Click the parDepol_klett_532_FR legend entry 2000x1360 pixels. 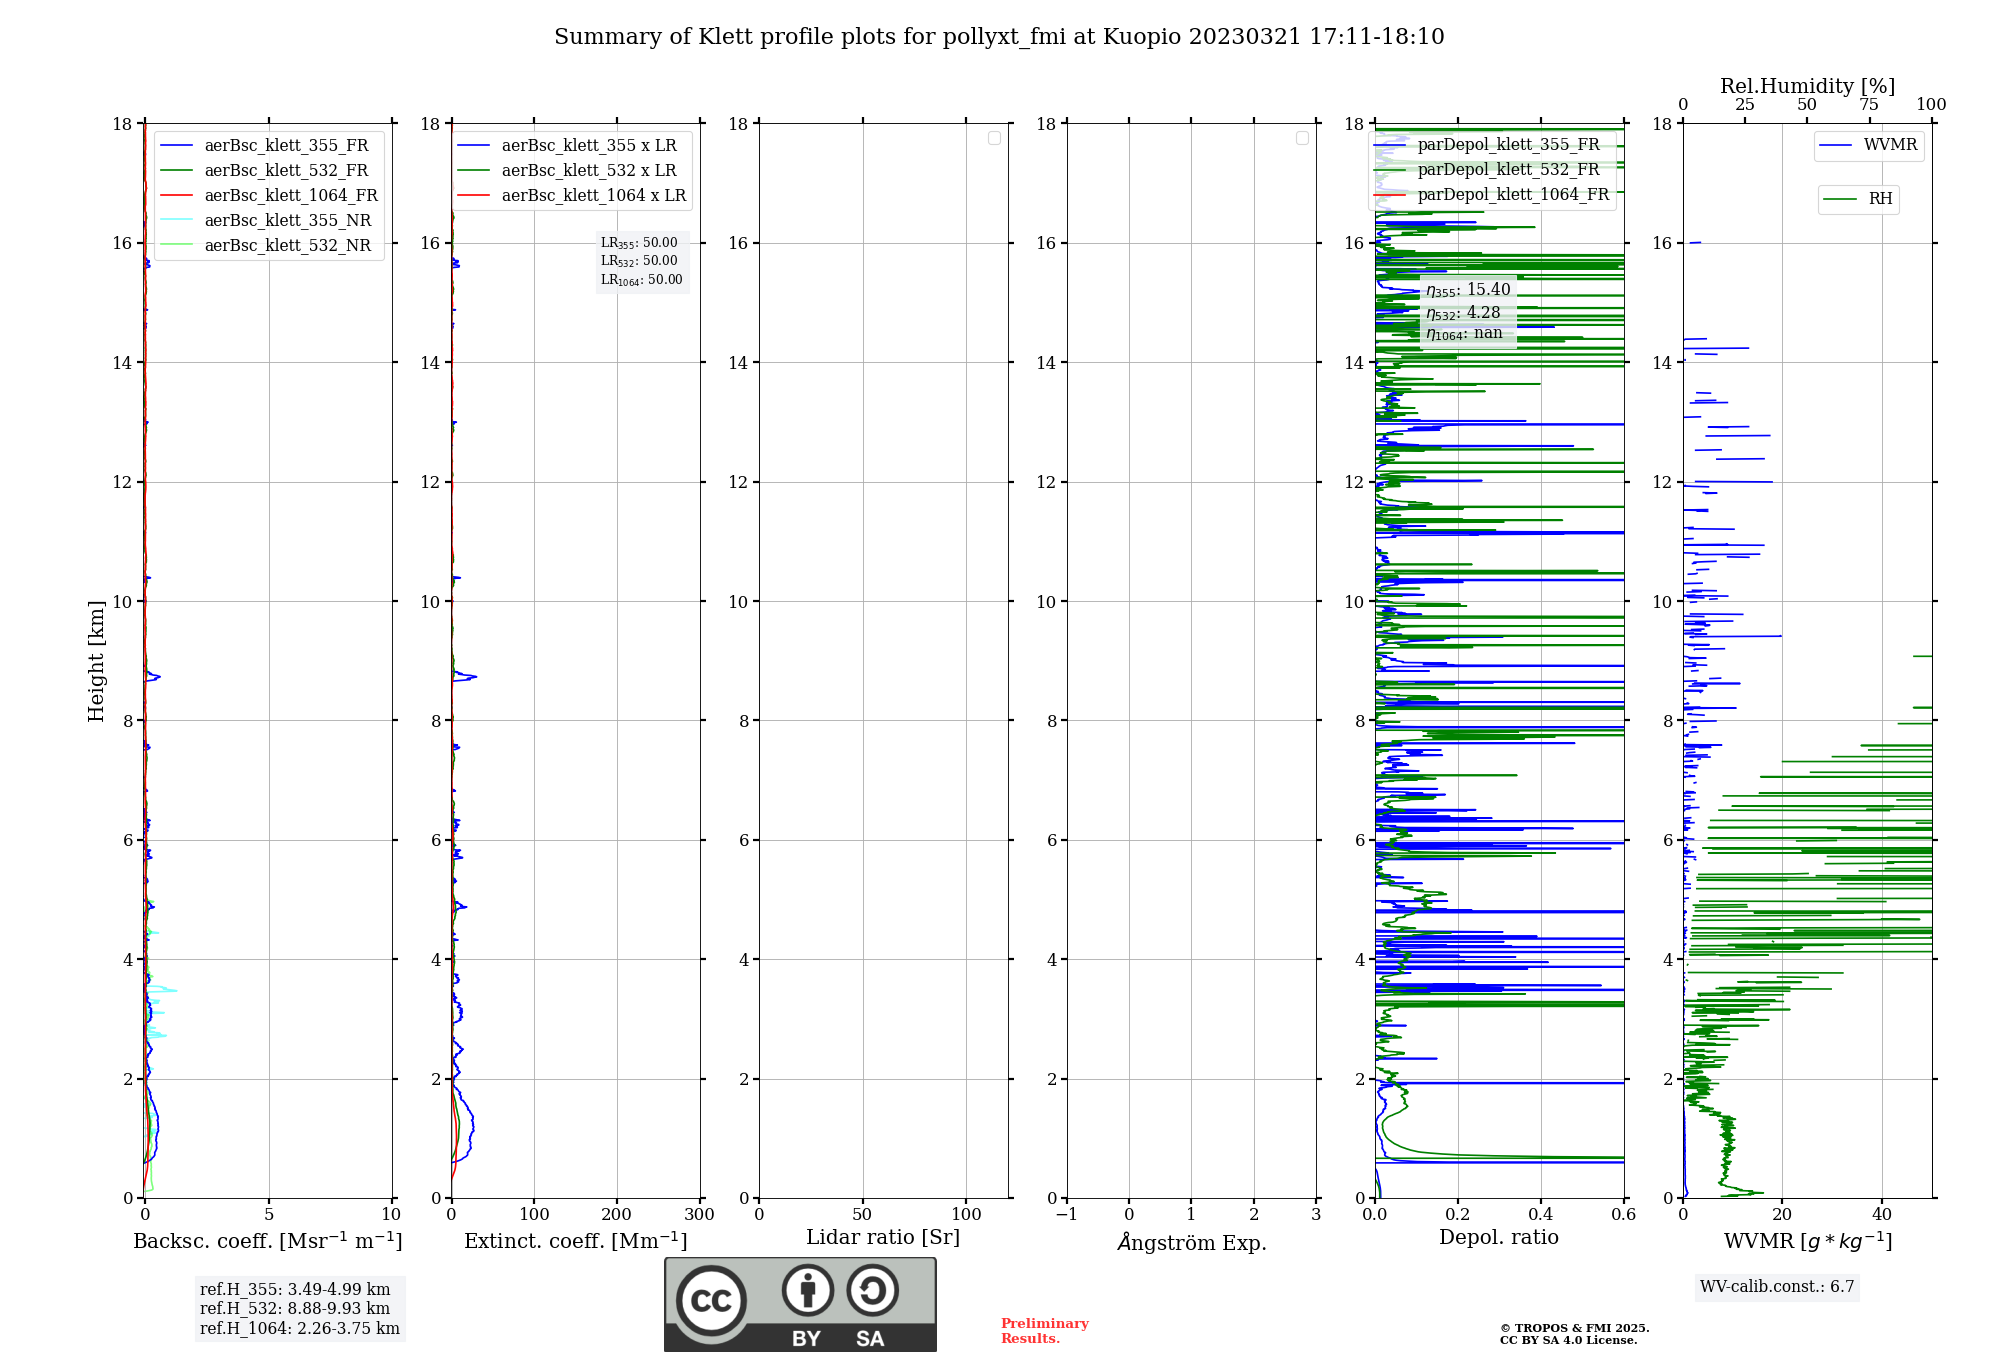(1487, 169)
